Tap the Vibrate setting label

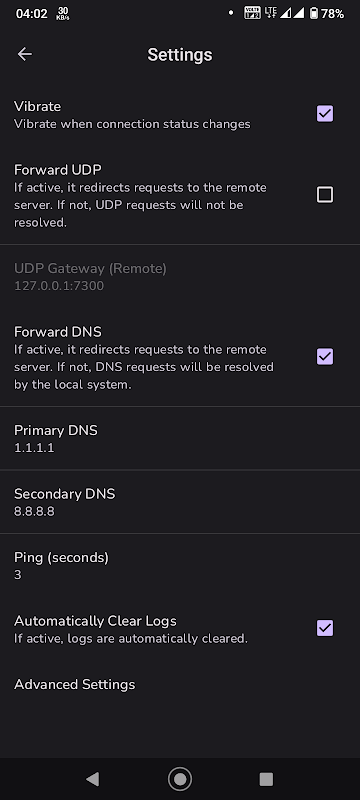tap(37, 106)
